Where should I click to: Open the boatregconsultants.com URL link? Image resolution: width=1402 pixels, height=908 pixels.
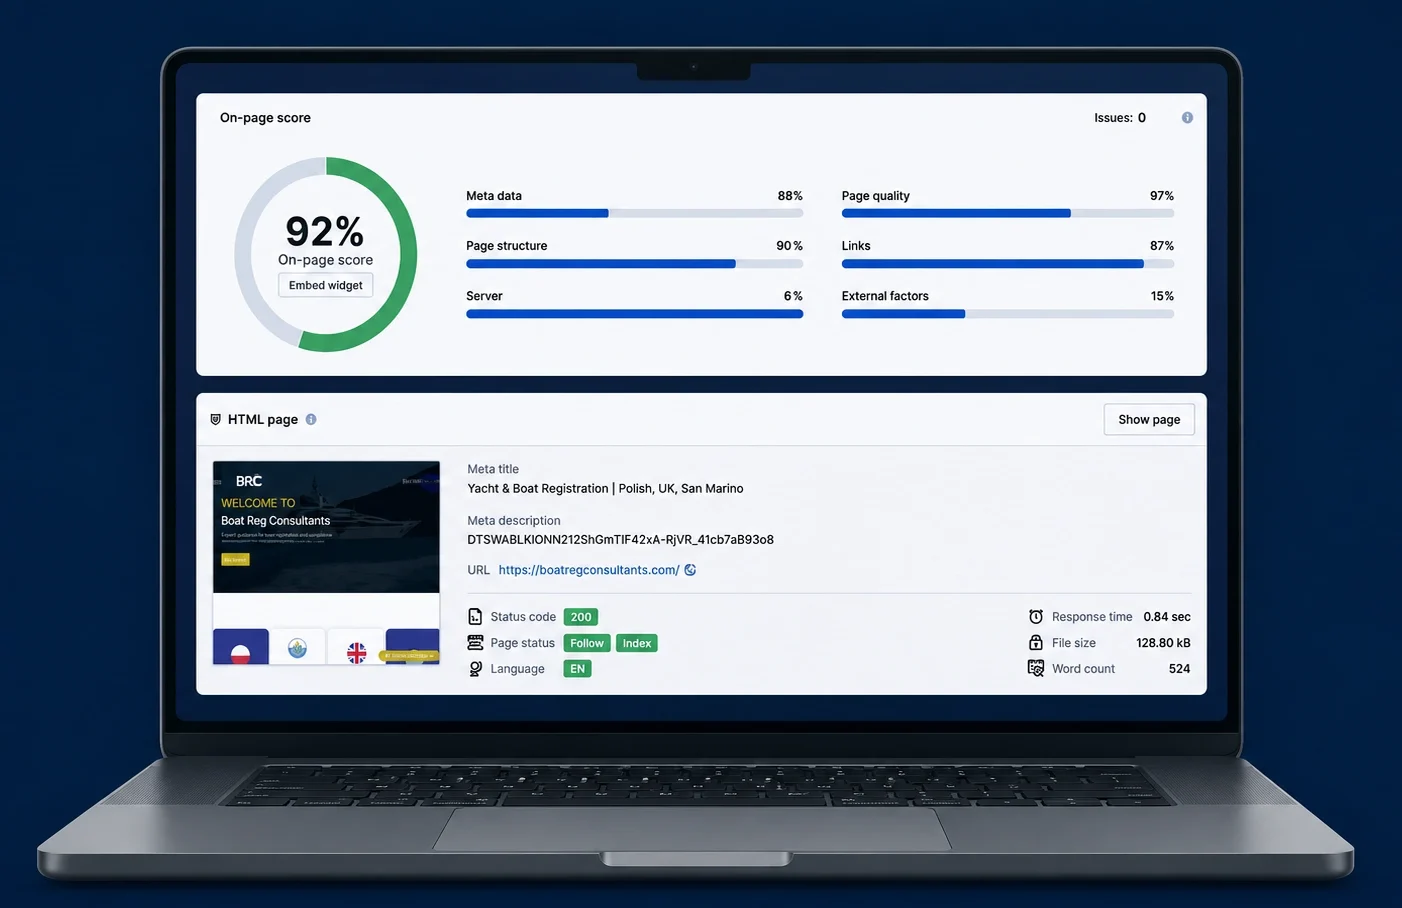(589, 570)
